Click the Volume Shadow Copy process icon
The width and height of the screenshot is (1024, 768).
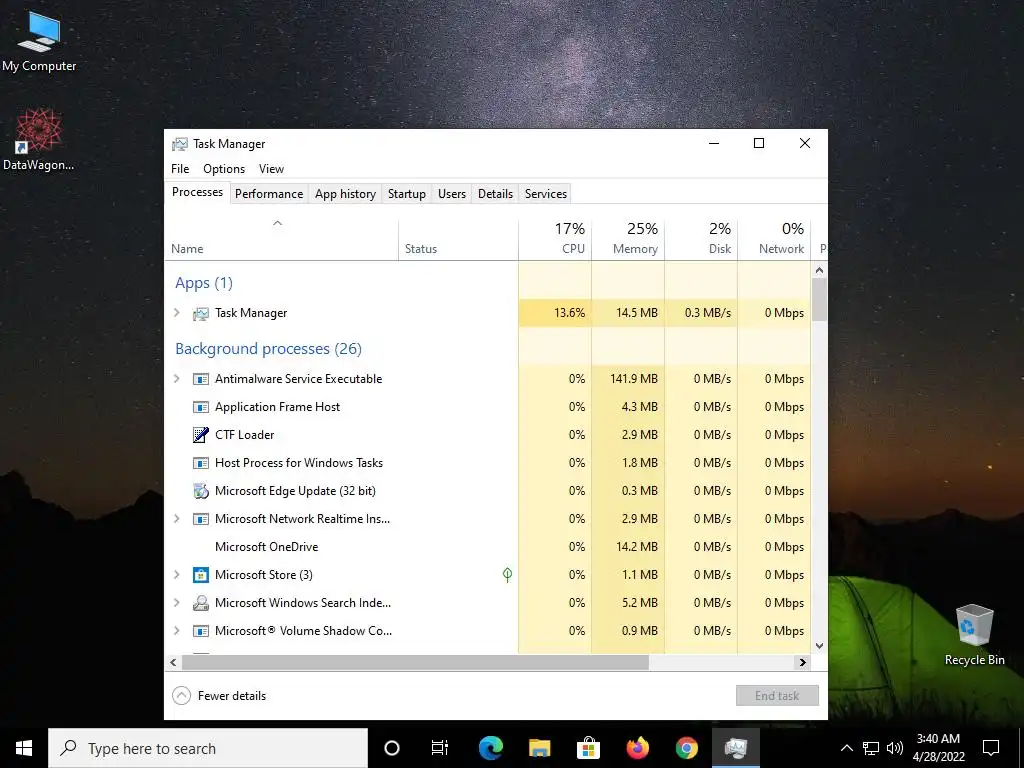coord(200,632)
